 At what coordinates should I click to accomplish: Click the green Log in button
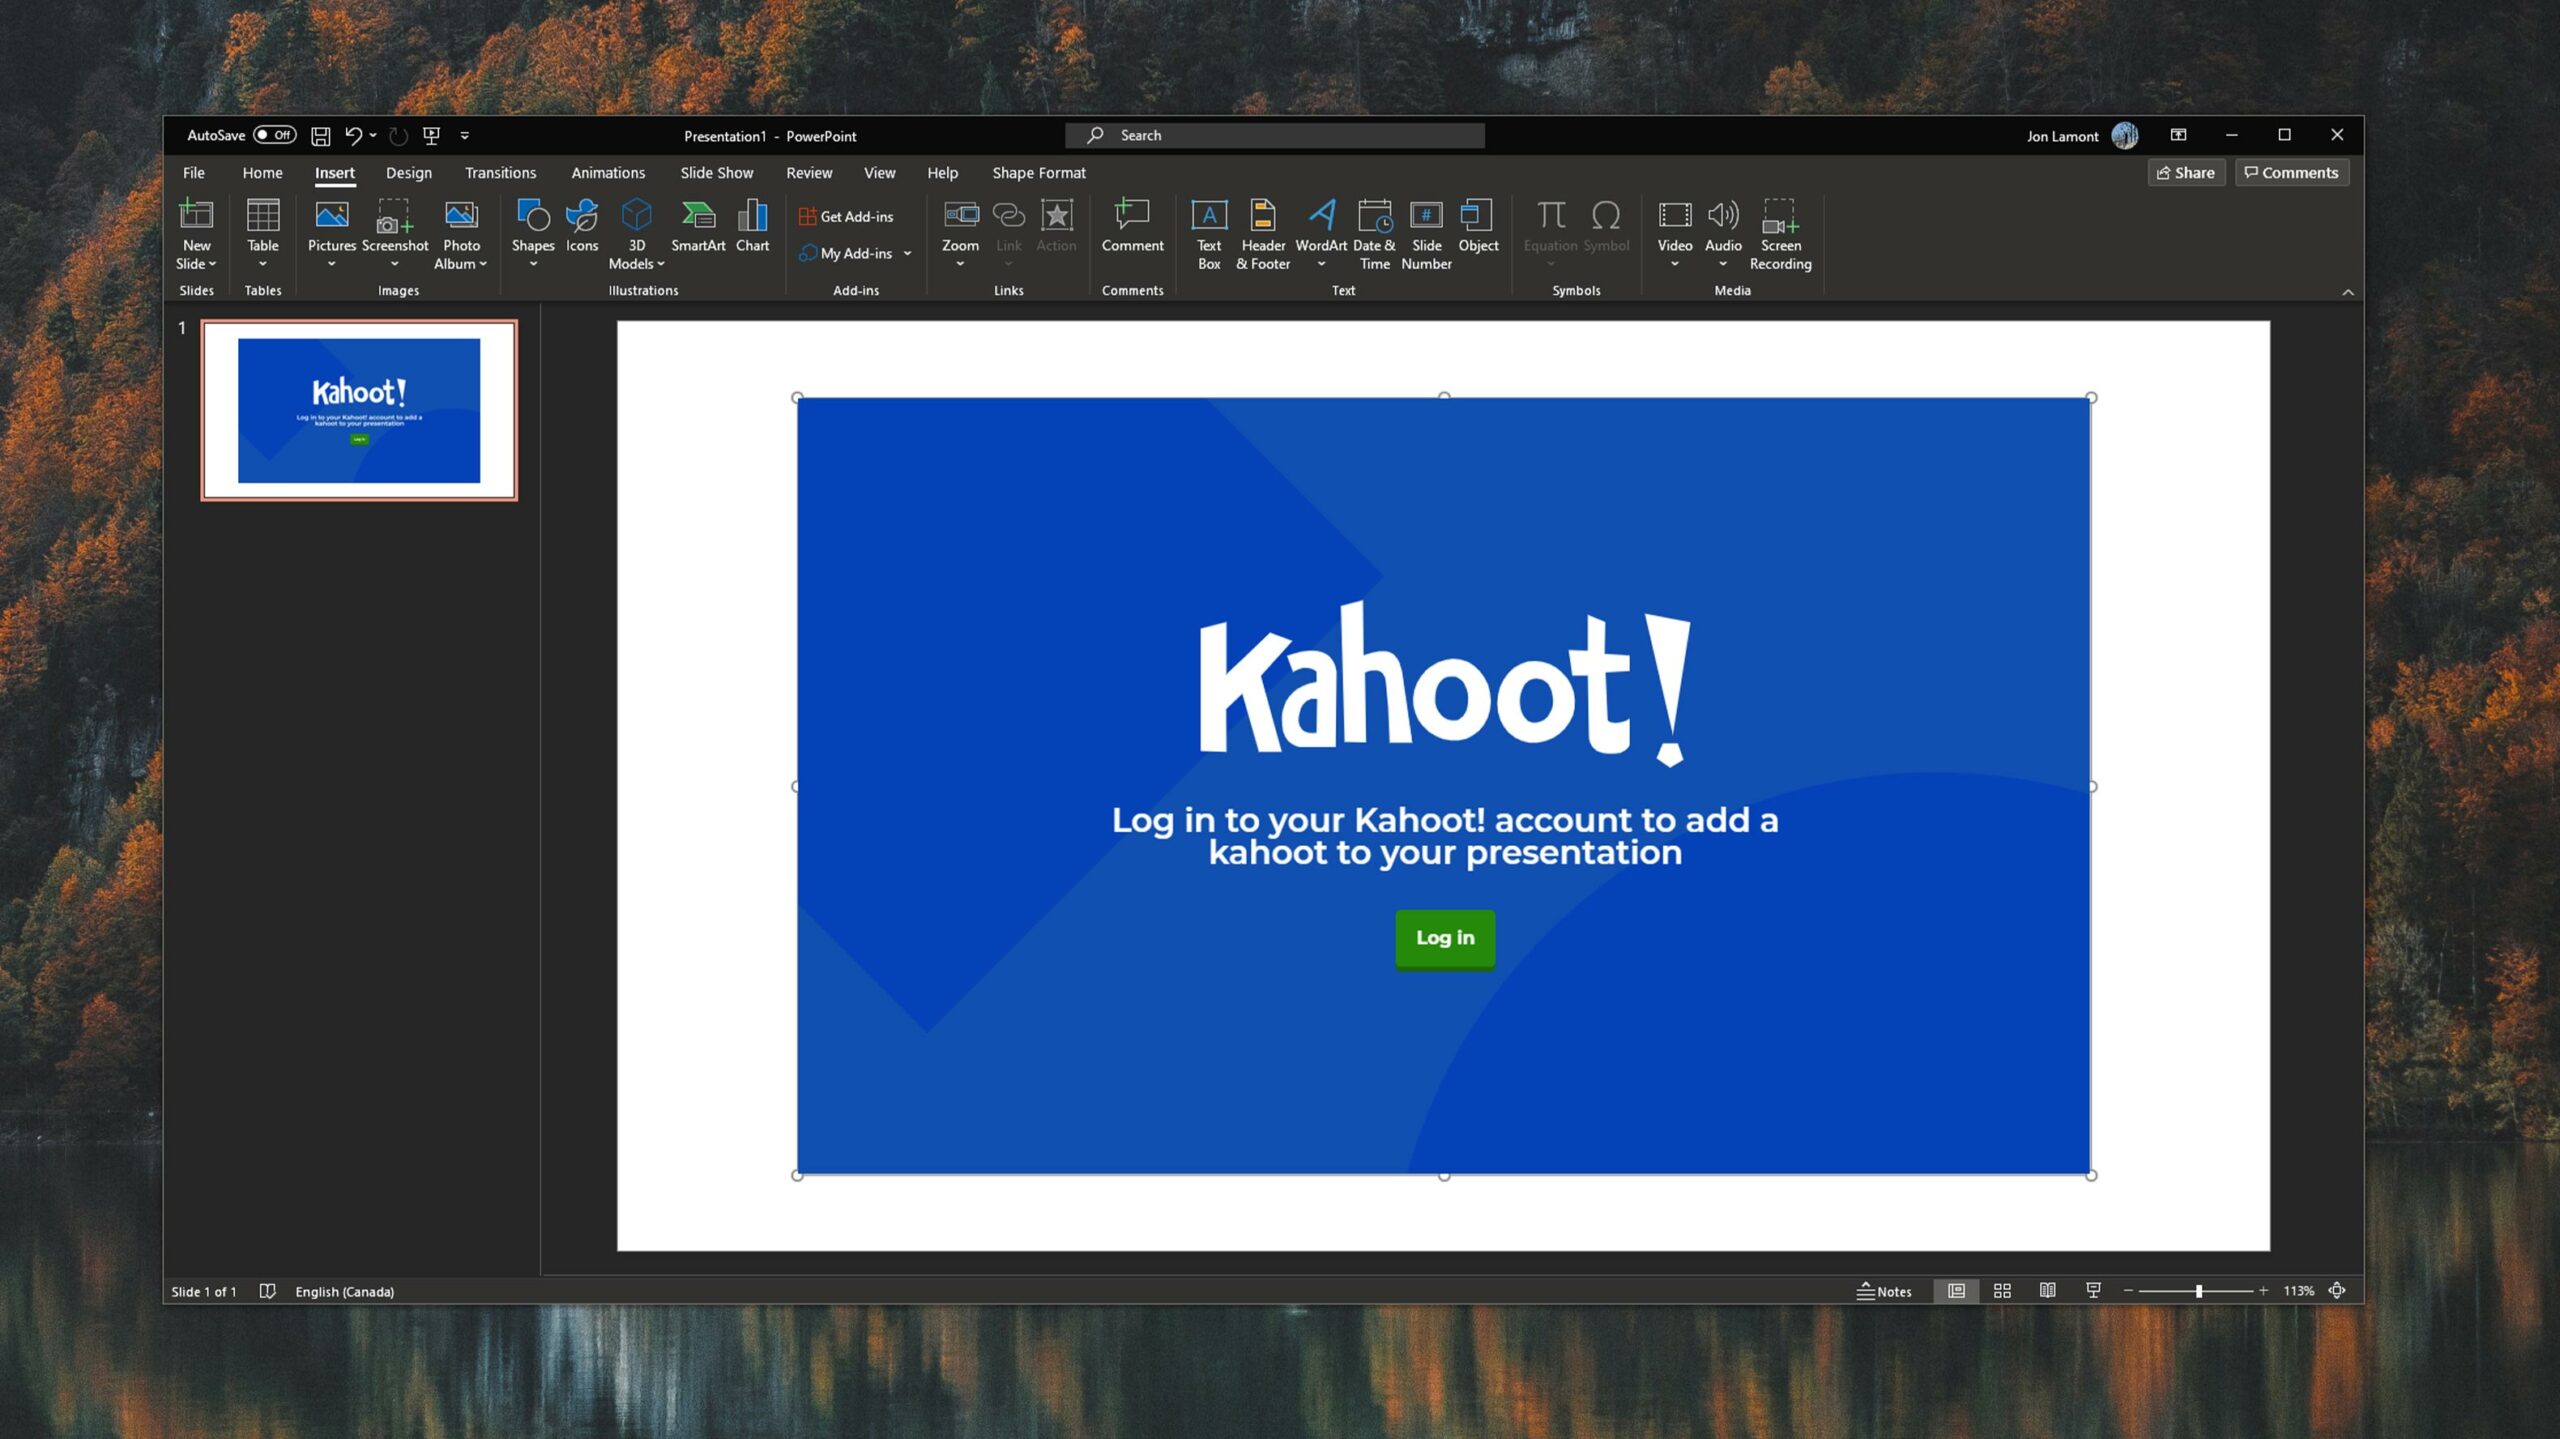[x=1444, y=938]
